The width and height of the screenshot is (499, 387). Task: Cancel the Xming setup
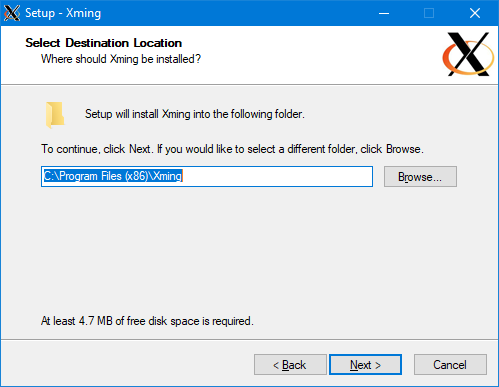click(x=450, y=365)
